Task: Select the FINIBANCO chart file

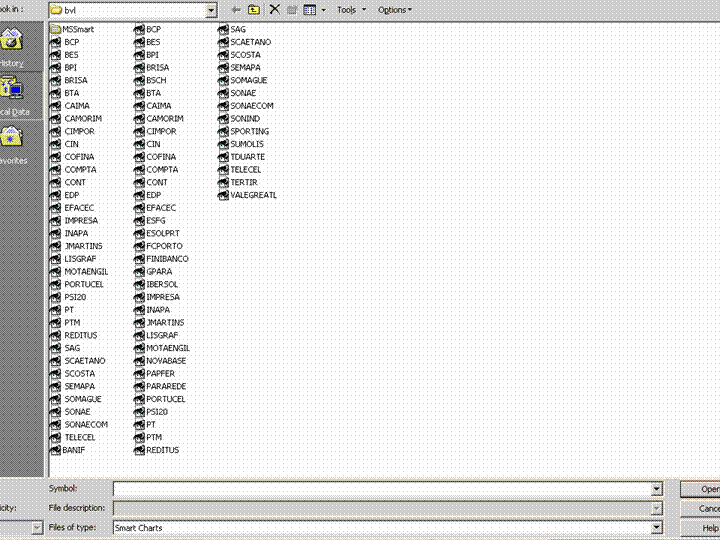Action: click(161, 259)
